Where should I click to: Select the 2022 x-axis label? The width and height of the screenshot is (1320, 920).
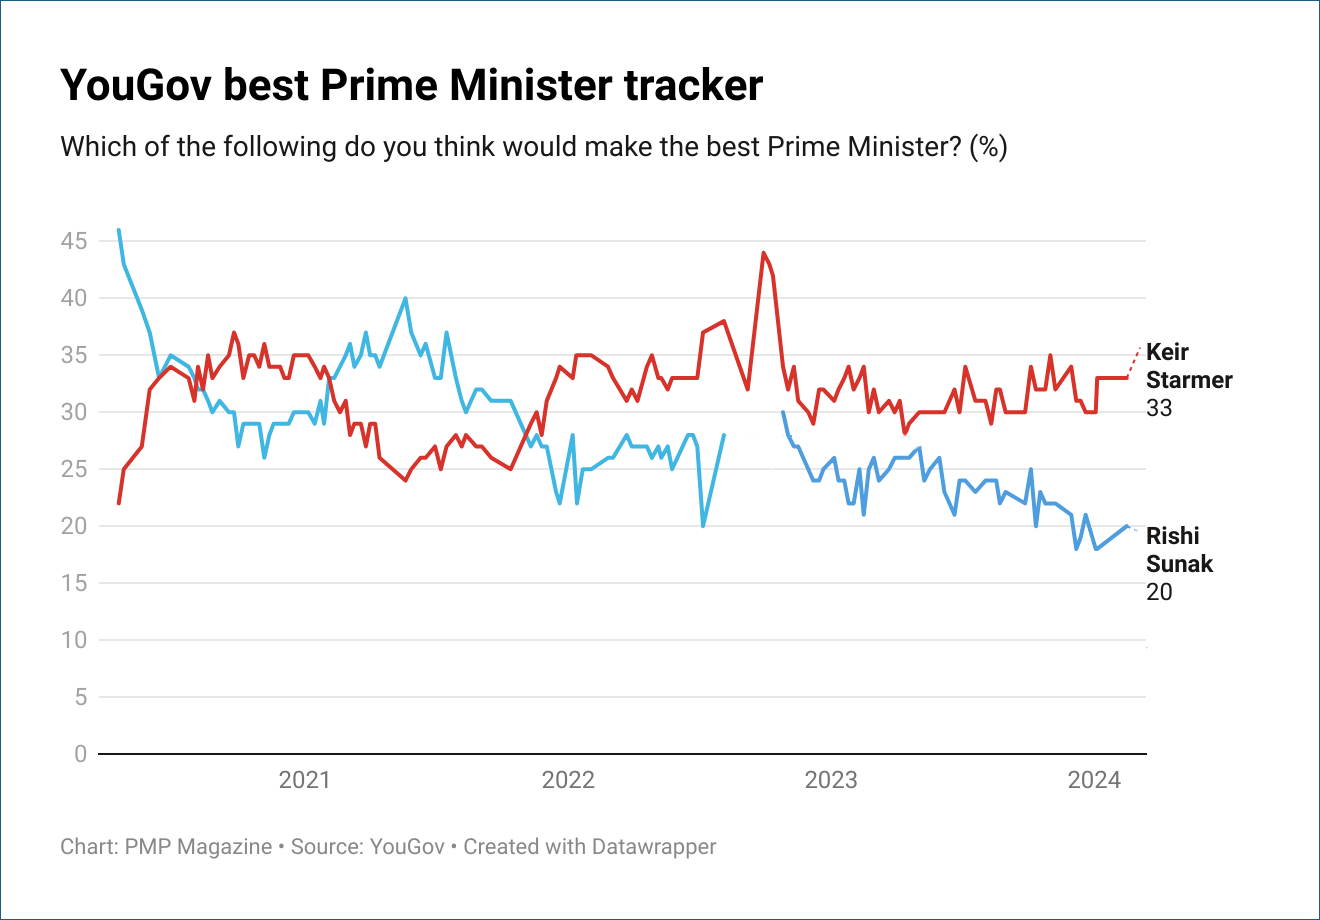(x=568, y=780)
